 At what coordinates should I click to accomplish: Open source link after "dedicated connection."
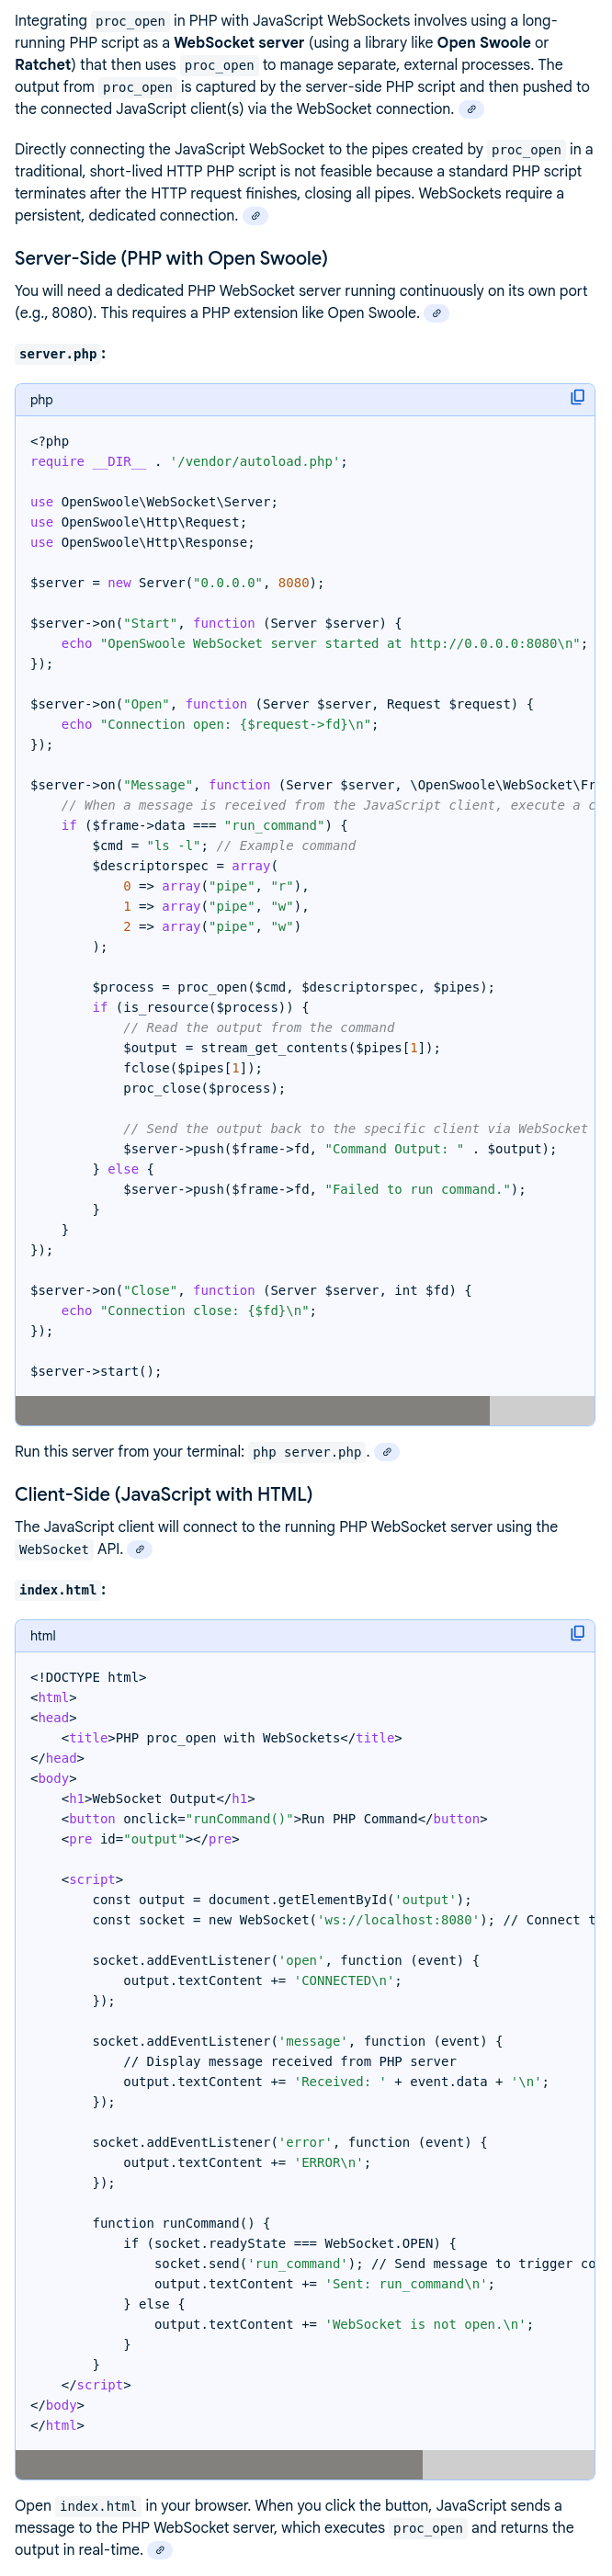[x=255, y=216]
